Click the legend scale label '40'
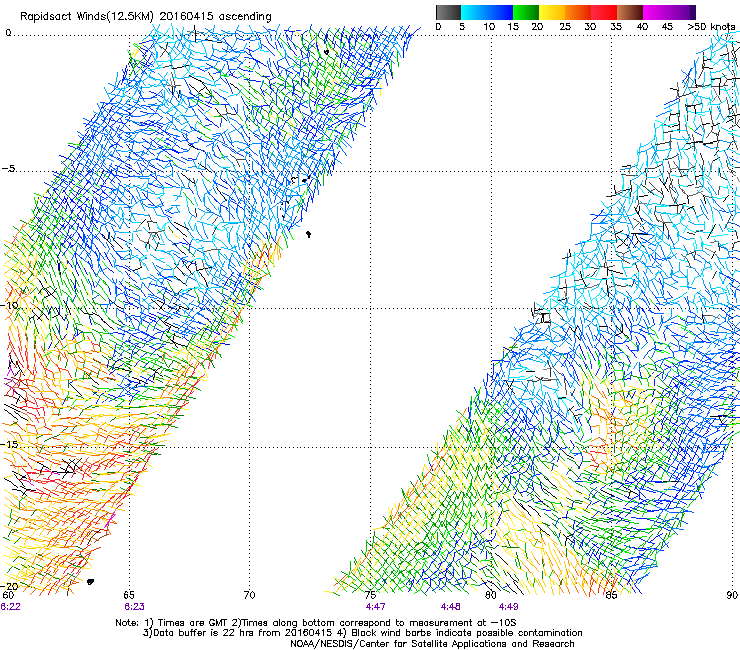Image resolution: width=740 pixels, height=650 pixels. coord(642,27)
